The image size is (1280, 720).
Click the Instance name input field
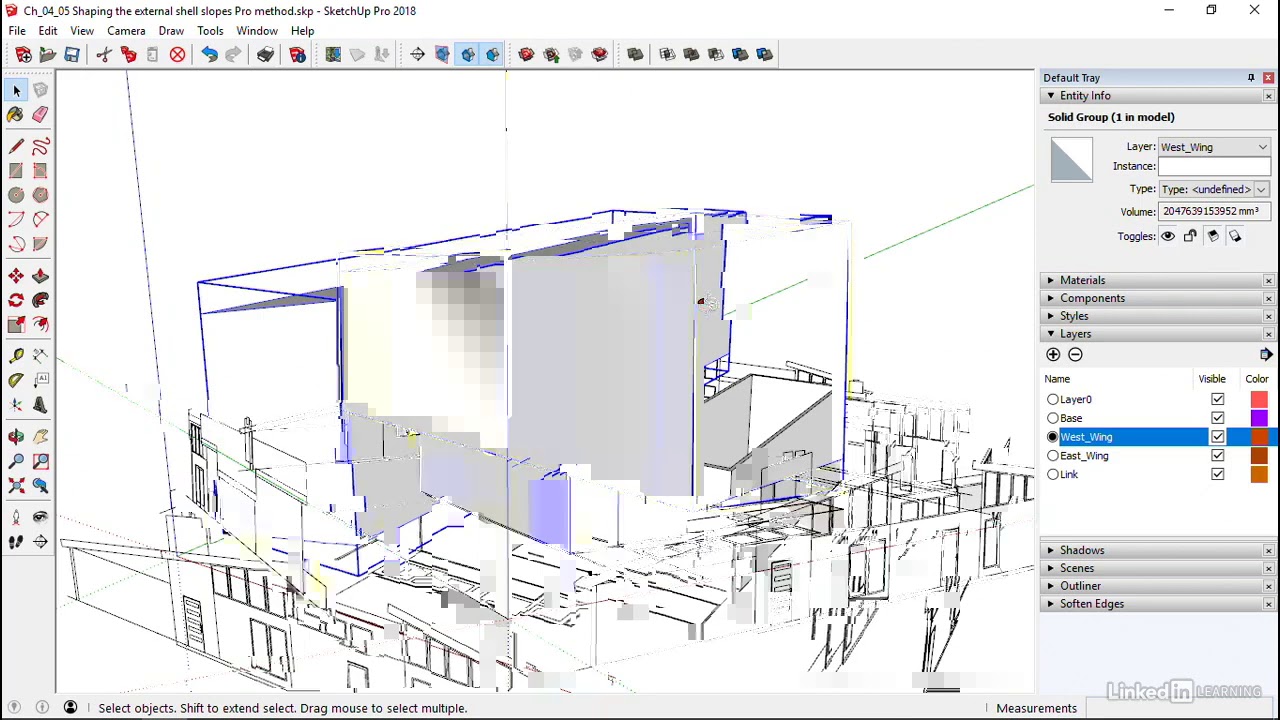point(1214,166)
